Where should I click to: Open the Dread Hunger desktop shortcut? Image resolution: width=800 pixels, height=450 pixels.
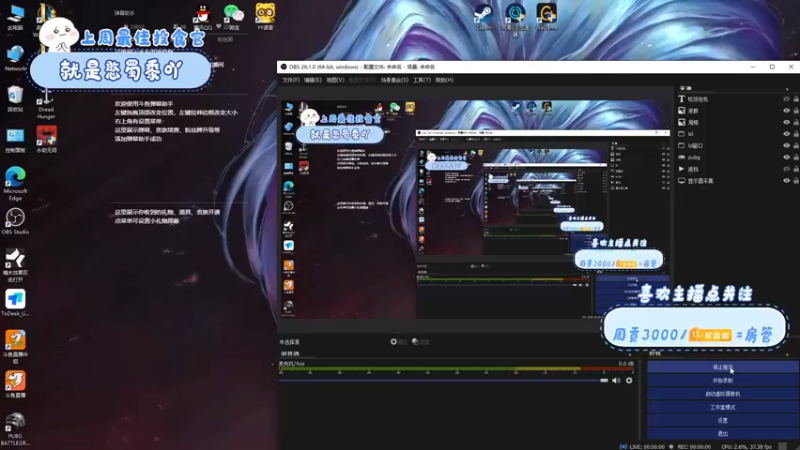click(x=46, y=105)
